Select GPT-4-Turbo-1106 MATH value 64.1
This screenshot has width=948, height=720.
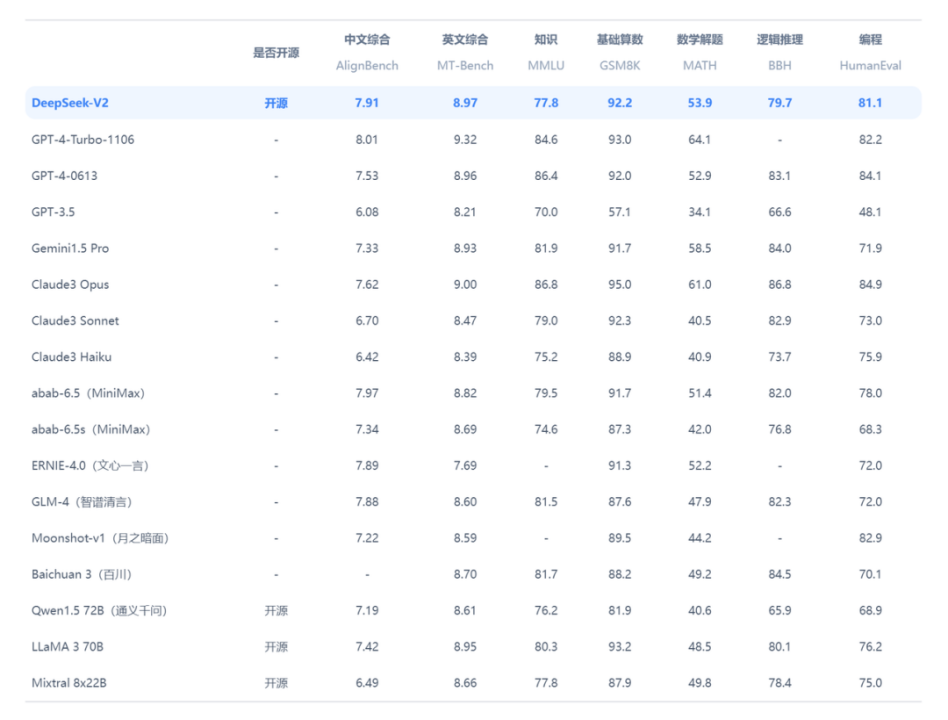coord(700,140)
